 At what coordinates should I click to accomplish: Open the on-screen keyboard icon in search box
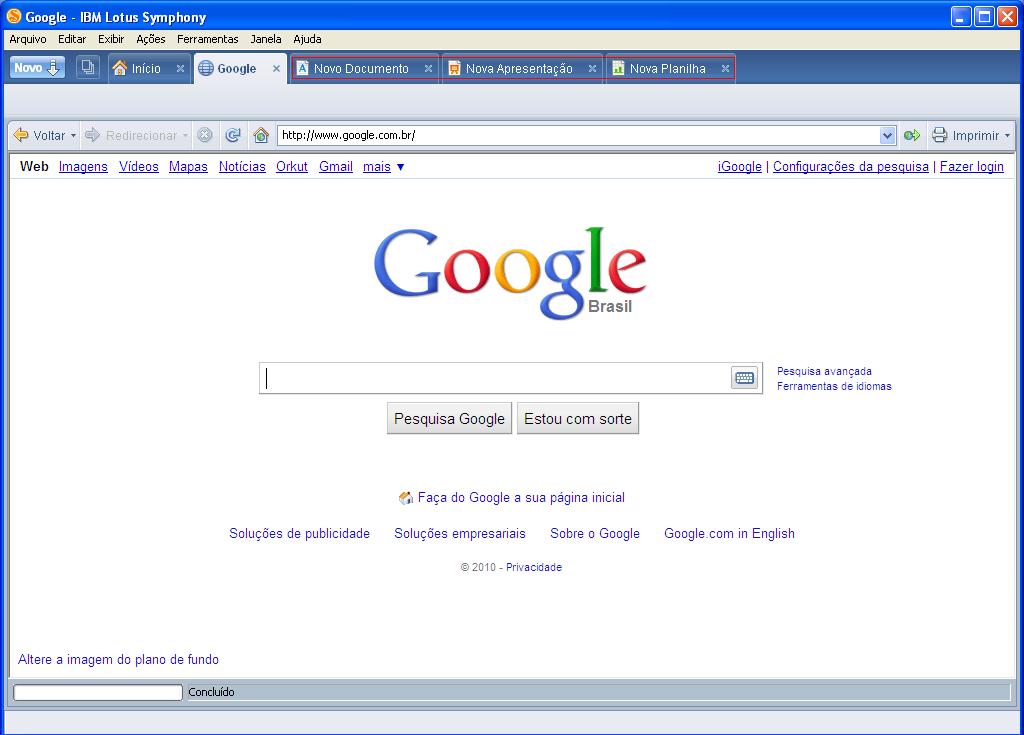[x=744, y=378]
